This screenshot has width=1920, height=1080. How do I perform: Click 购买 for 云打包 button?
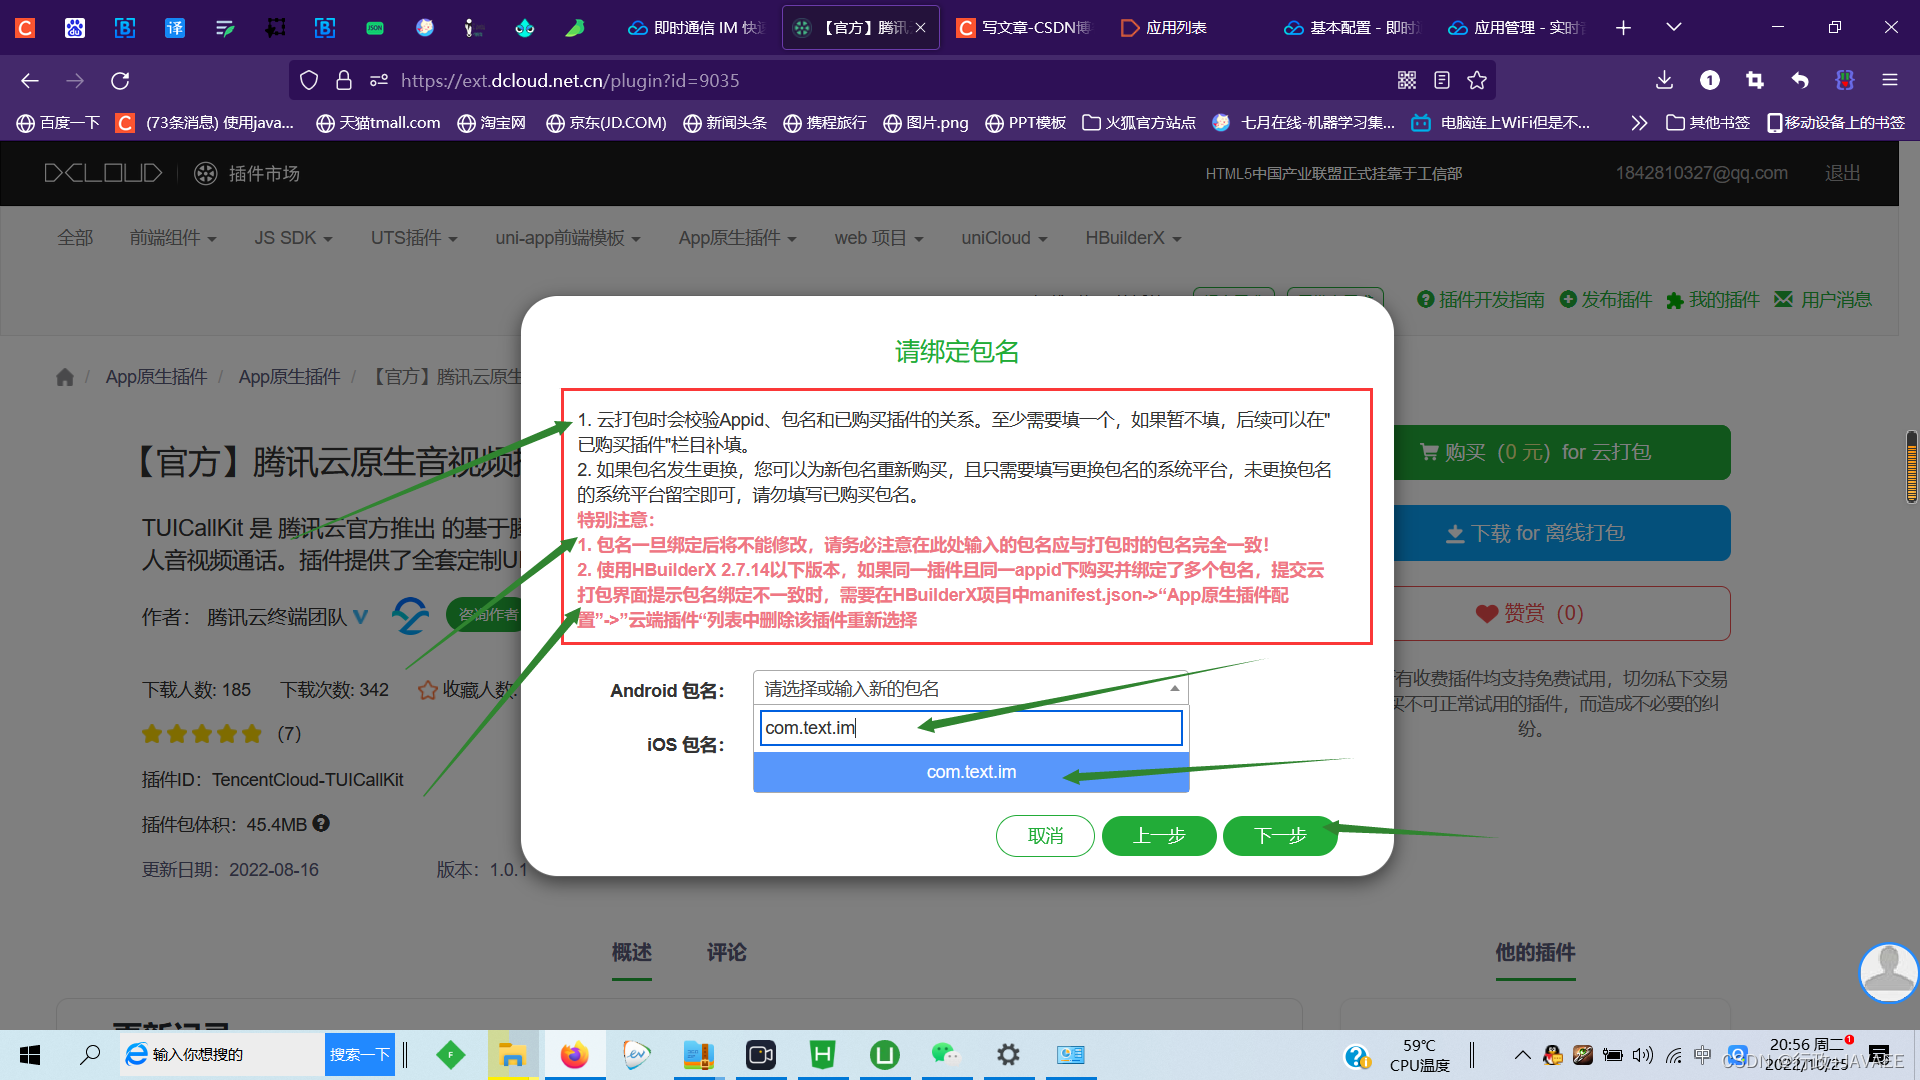1560,452
